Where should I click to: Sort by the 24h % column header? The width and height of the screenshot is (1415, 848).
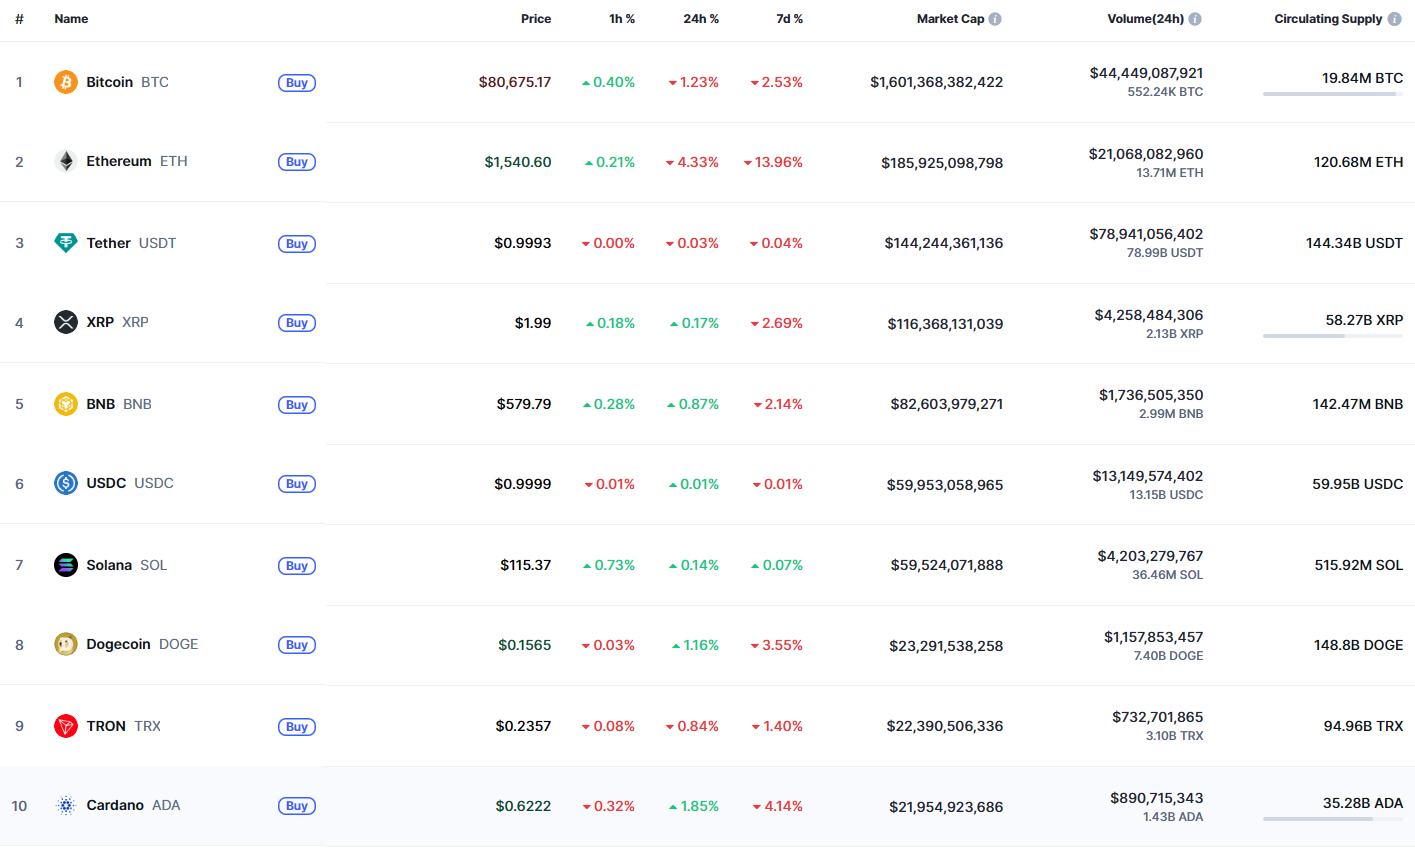tap(701, 19)
